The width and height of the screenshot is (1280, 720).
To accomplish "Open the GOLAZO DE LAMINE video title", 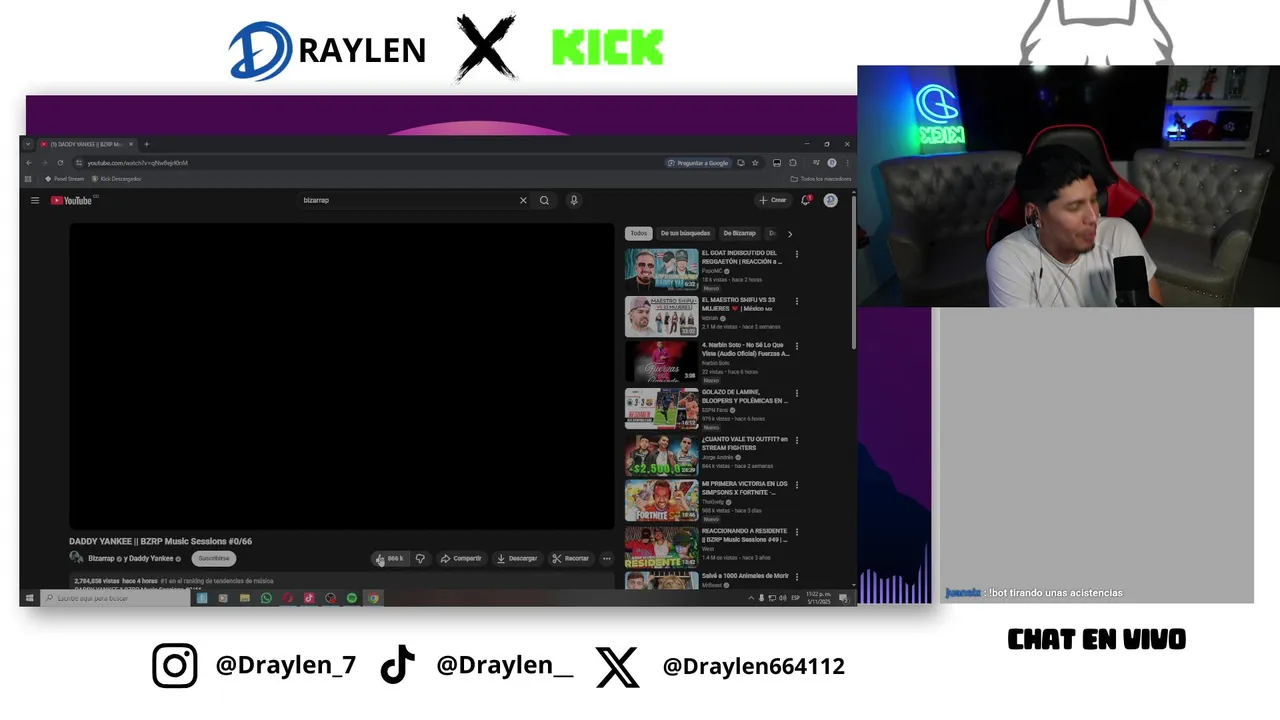I will tap(745, 396).
